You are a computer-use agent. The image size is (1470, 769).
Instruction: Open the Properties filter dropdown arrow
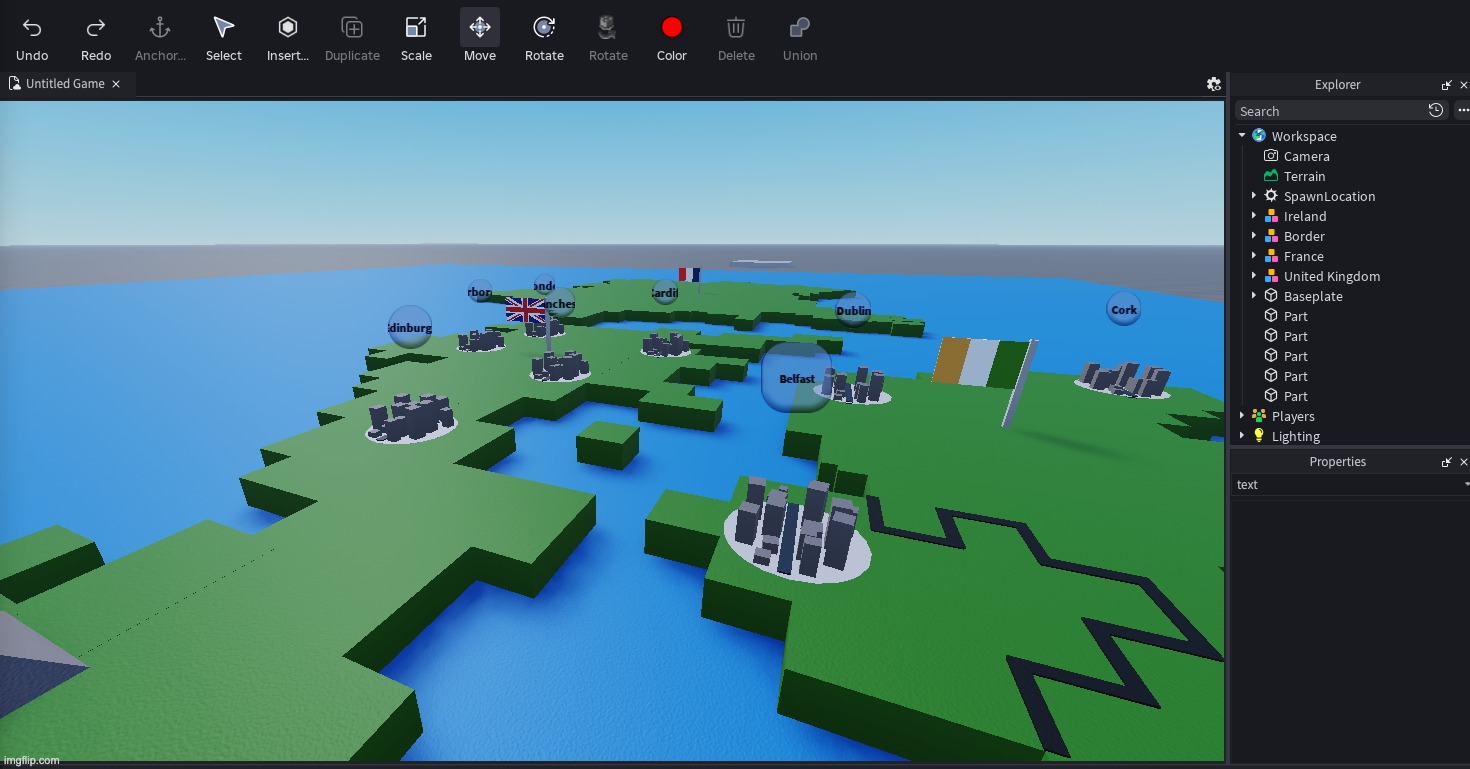pyautogui.click(x=1465, y=485)
